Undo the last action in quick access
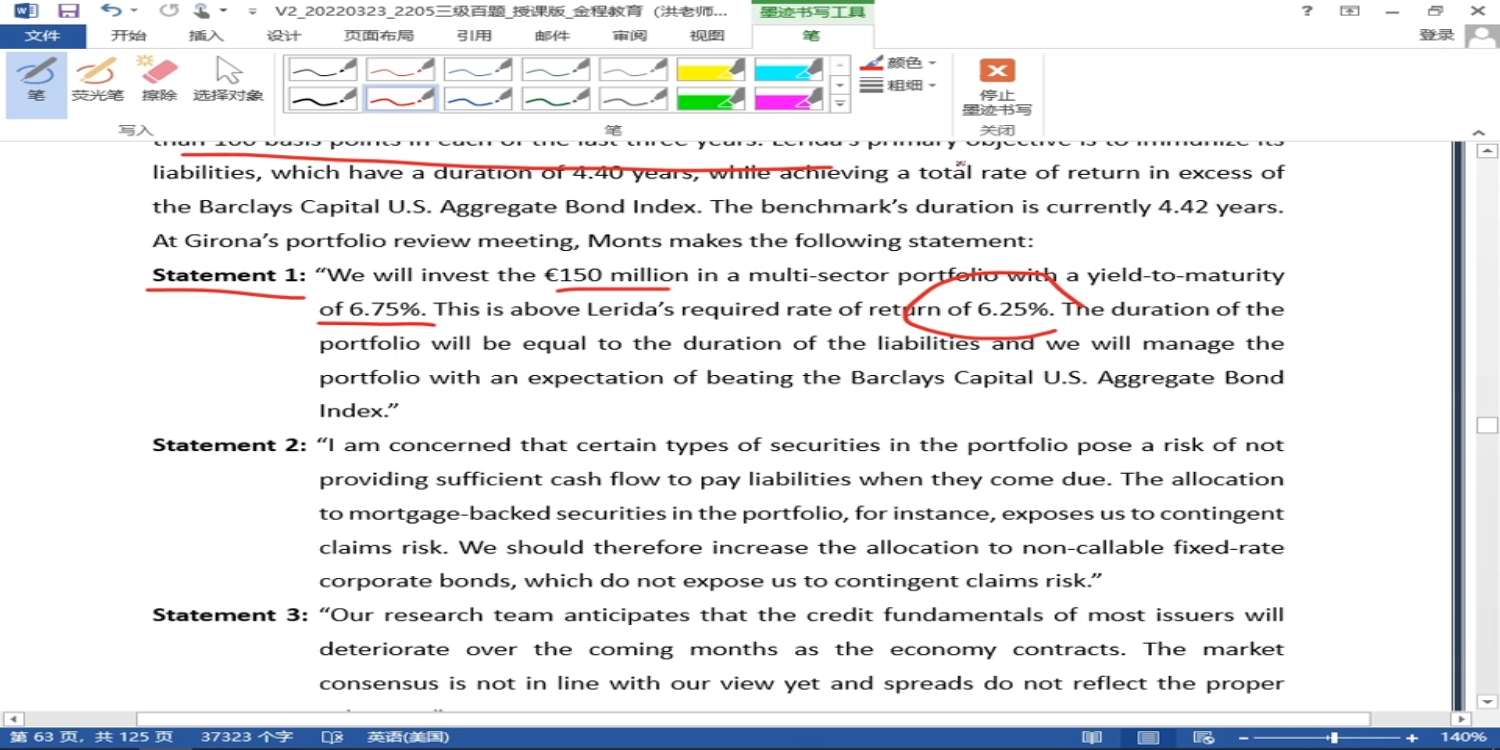The width and height of the screenshot is (1500, 750). (110, 11)
